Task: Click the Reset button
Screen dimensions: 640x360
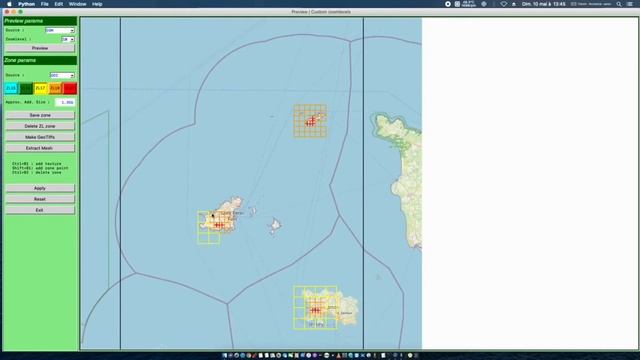Action: [x=40, y=199]
